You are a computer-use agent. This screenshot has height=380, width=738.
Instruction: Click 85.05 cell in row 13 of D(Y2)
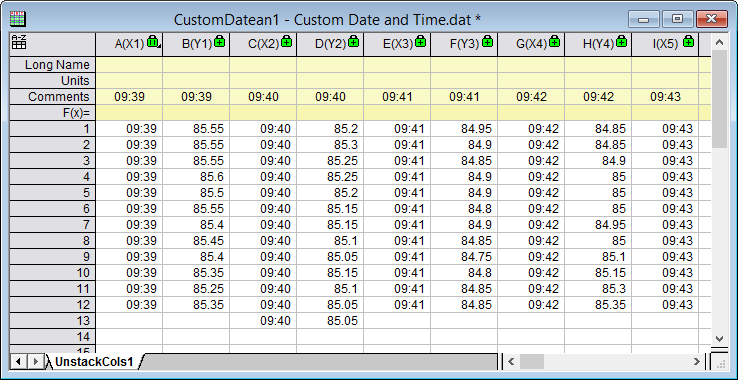coord(330,321)
